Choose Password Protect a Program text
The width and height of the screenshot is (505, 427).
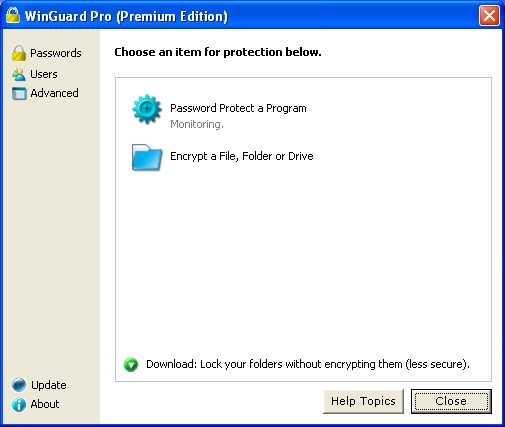[x=238, y=108]
